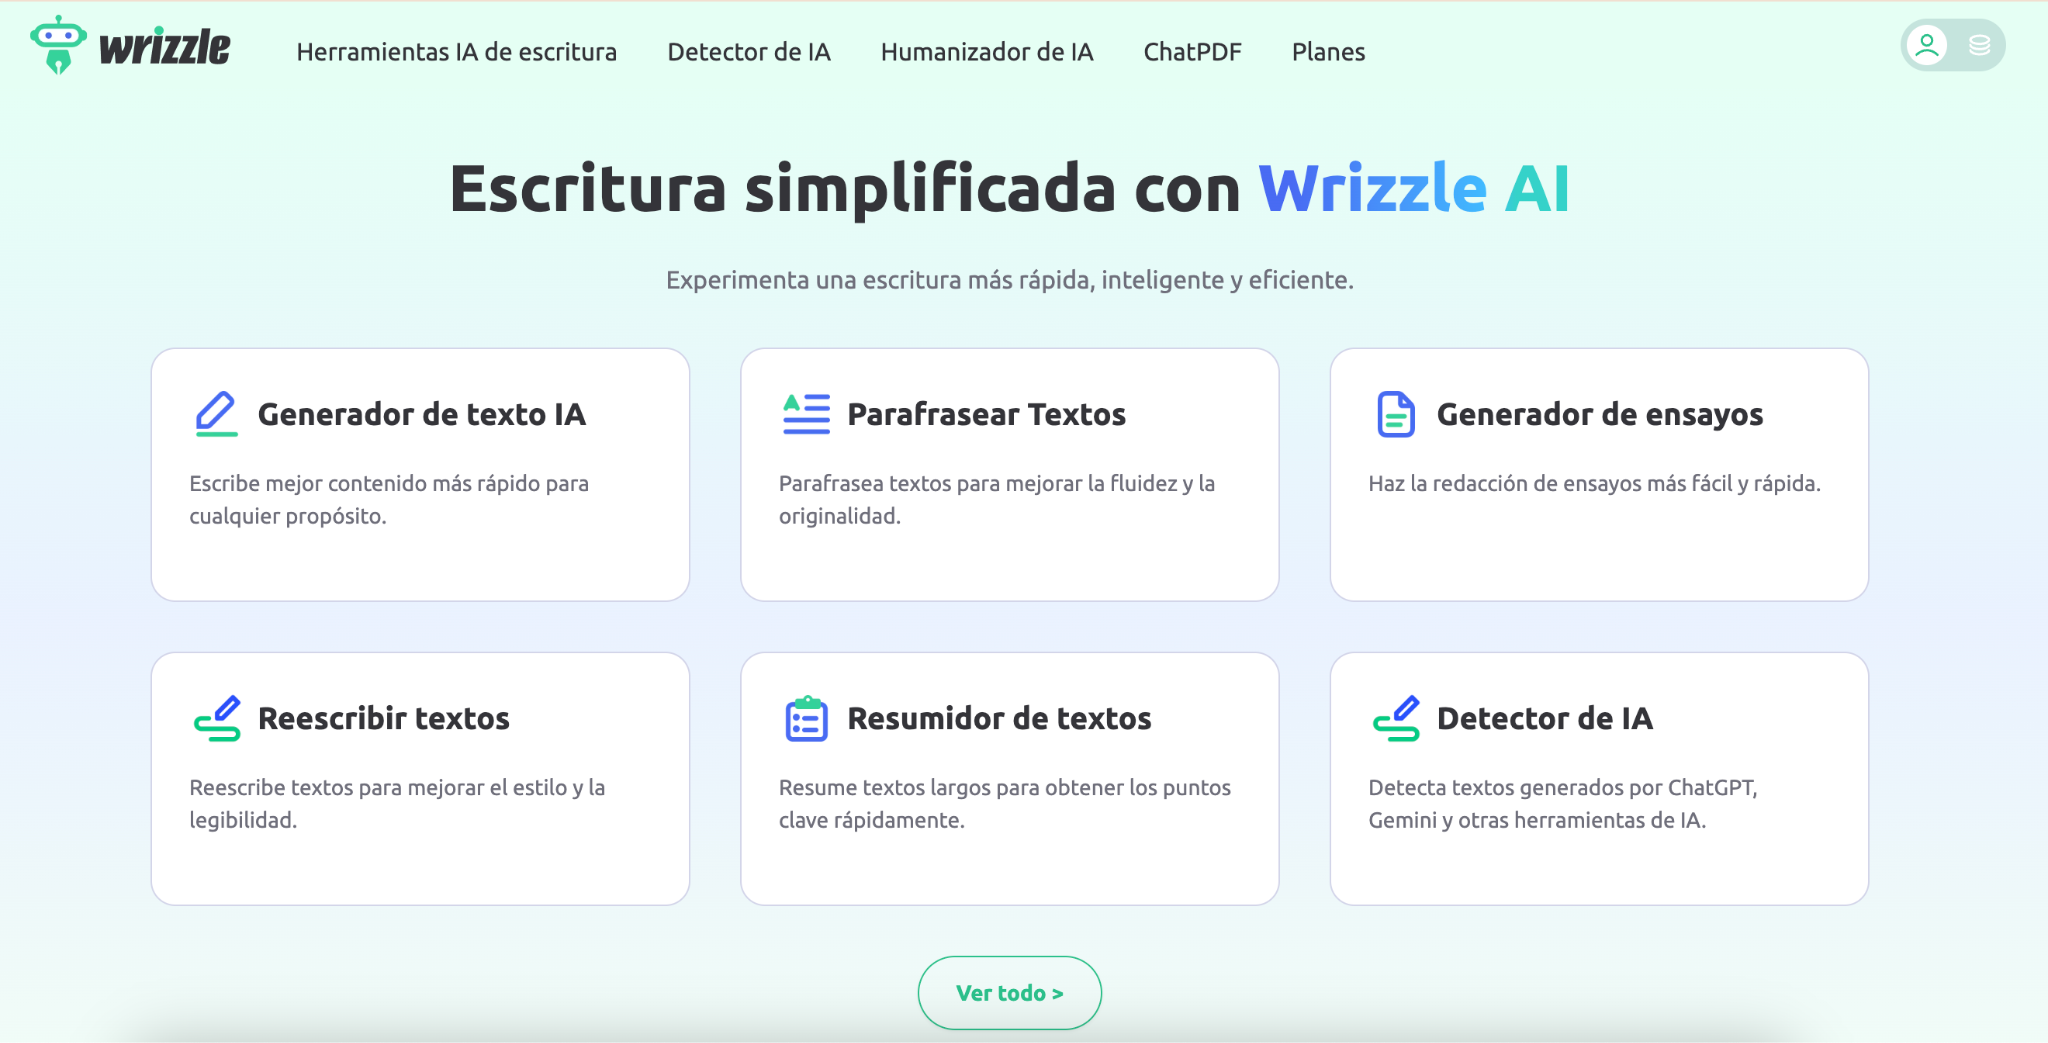Go to Detector de IA nav item

coord(749,52)
